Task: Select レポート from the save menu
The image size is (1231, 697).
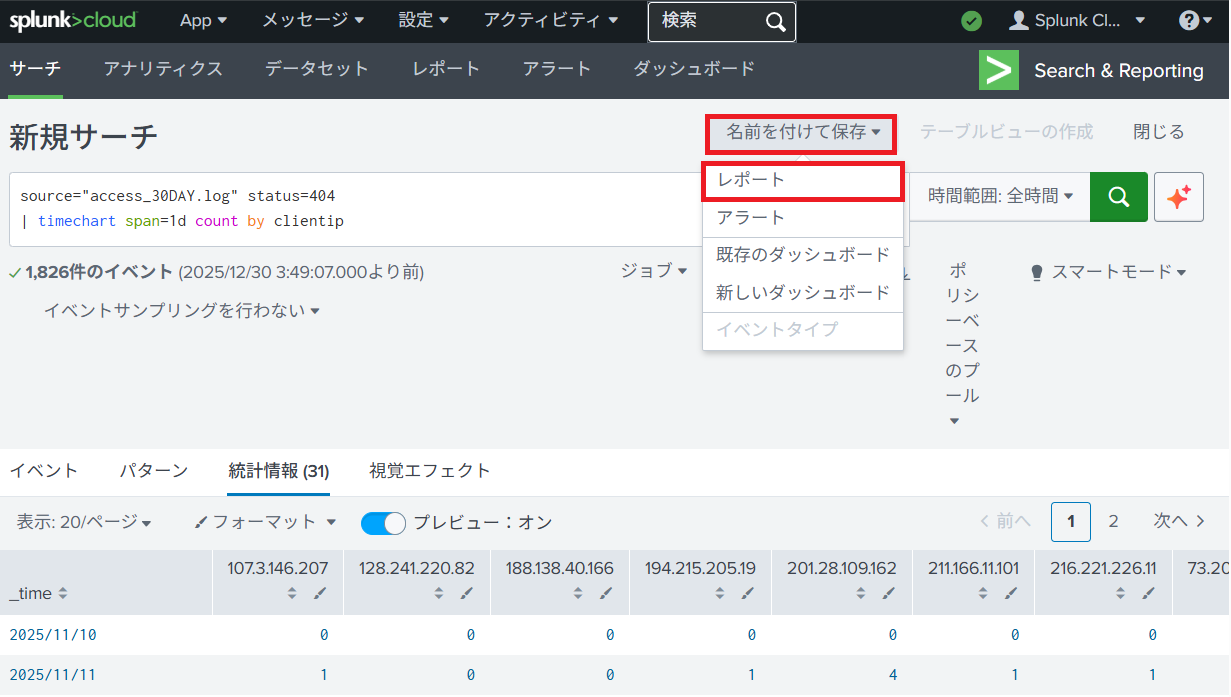Action: point(751,180)
